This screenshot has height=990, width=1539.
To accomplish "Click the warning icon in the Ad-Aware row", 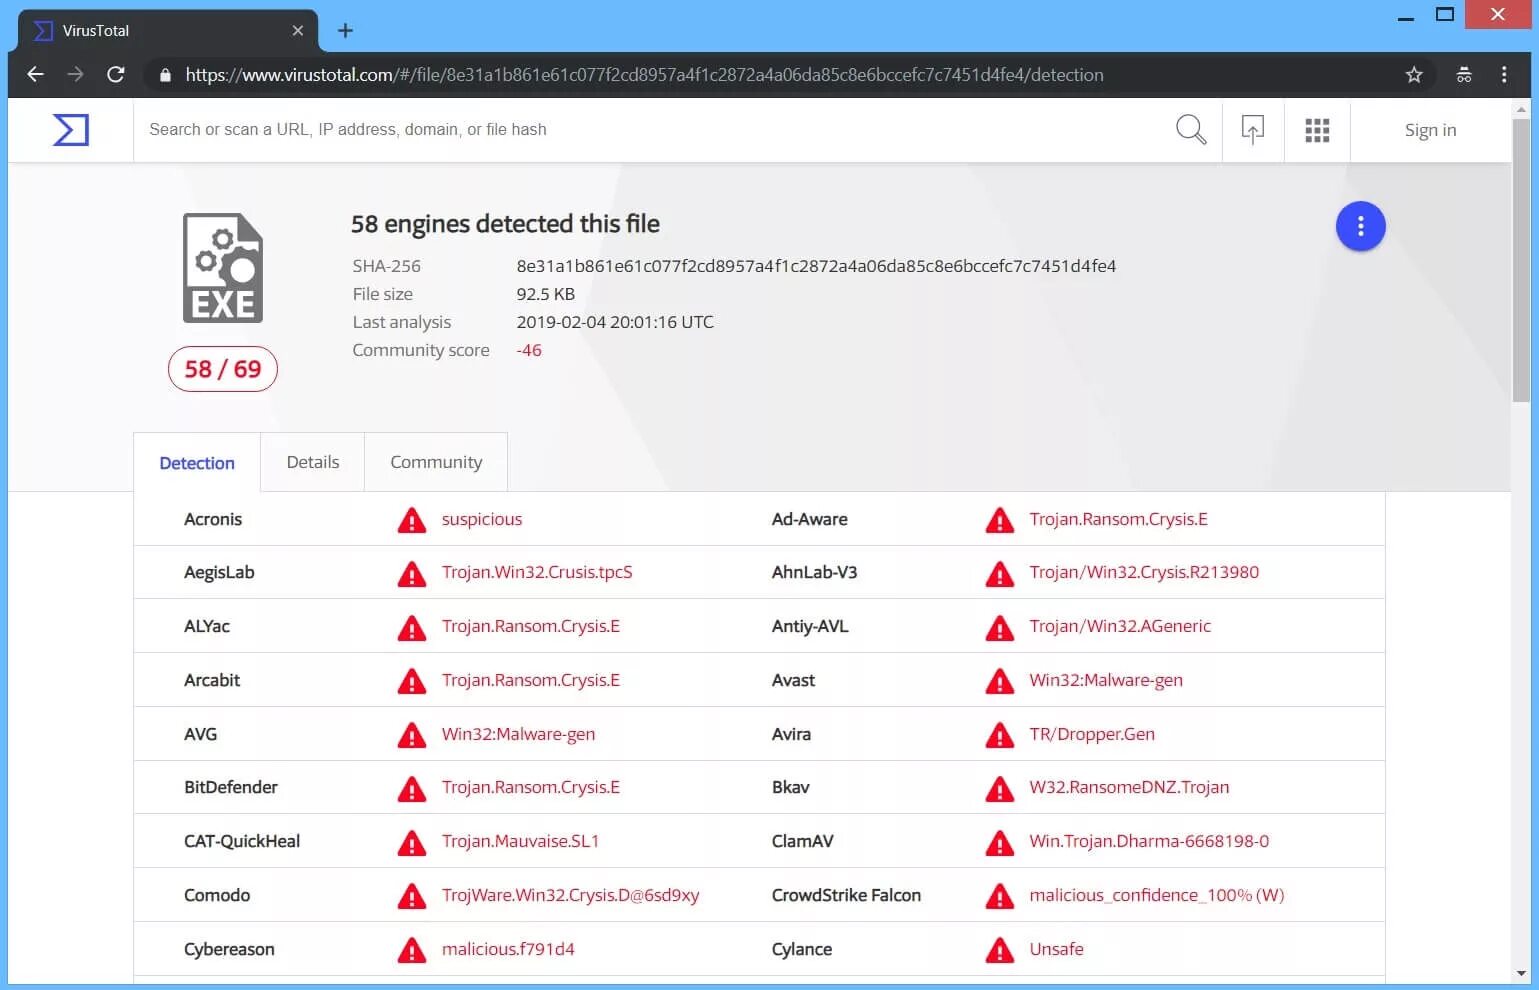I will (x=1000, y=520).
